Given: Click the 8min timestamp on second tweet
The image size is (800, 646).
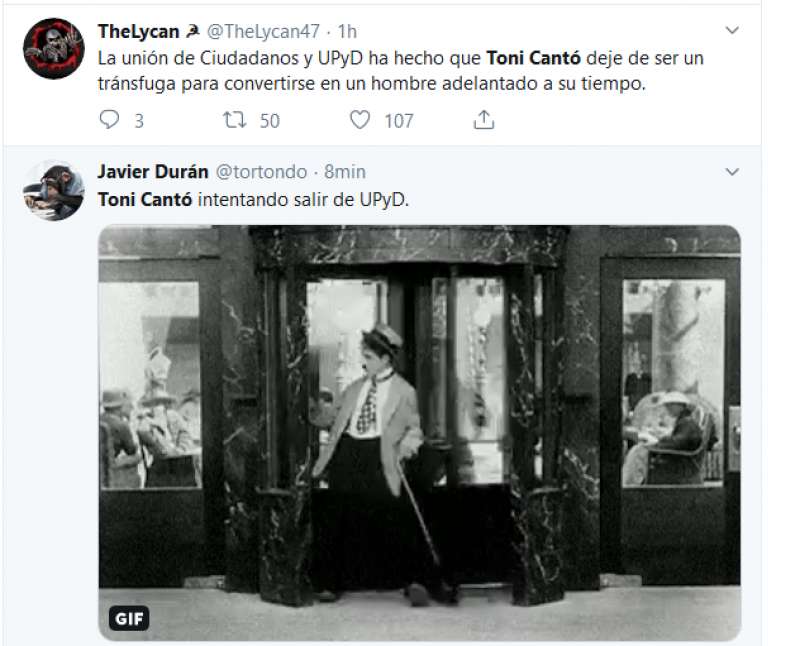Looking at the screenshot, I should pyautogui.click(x=345, y=172).
